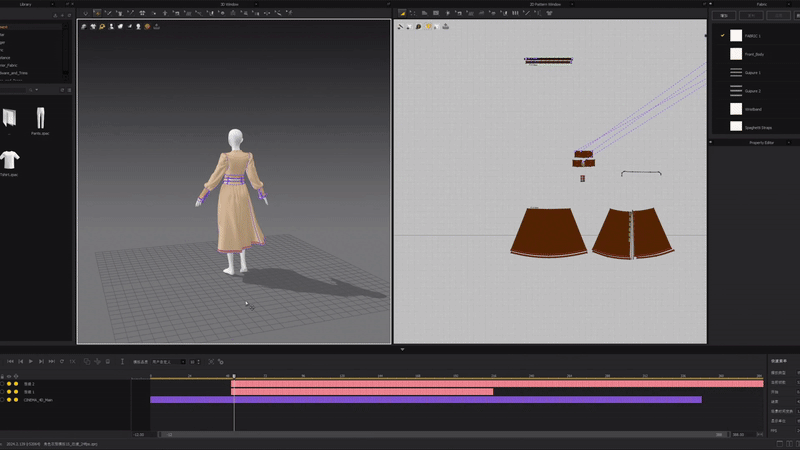Open the Pants garment thumbnail in Library
This screenshot has height=450, width=800.
[x=40, y=120]
